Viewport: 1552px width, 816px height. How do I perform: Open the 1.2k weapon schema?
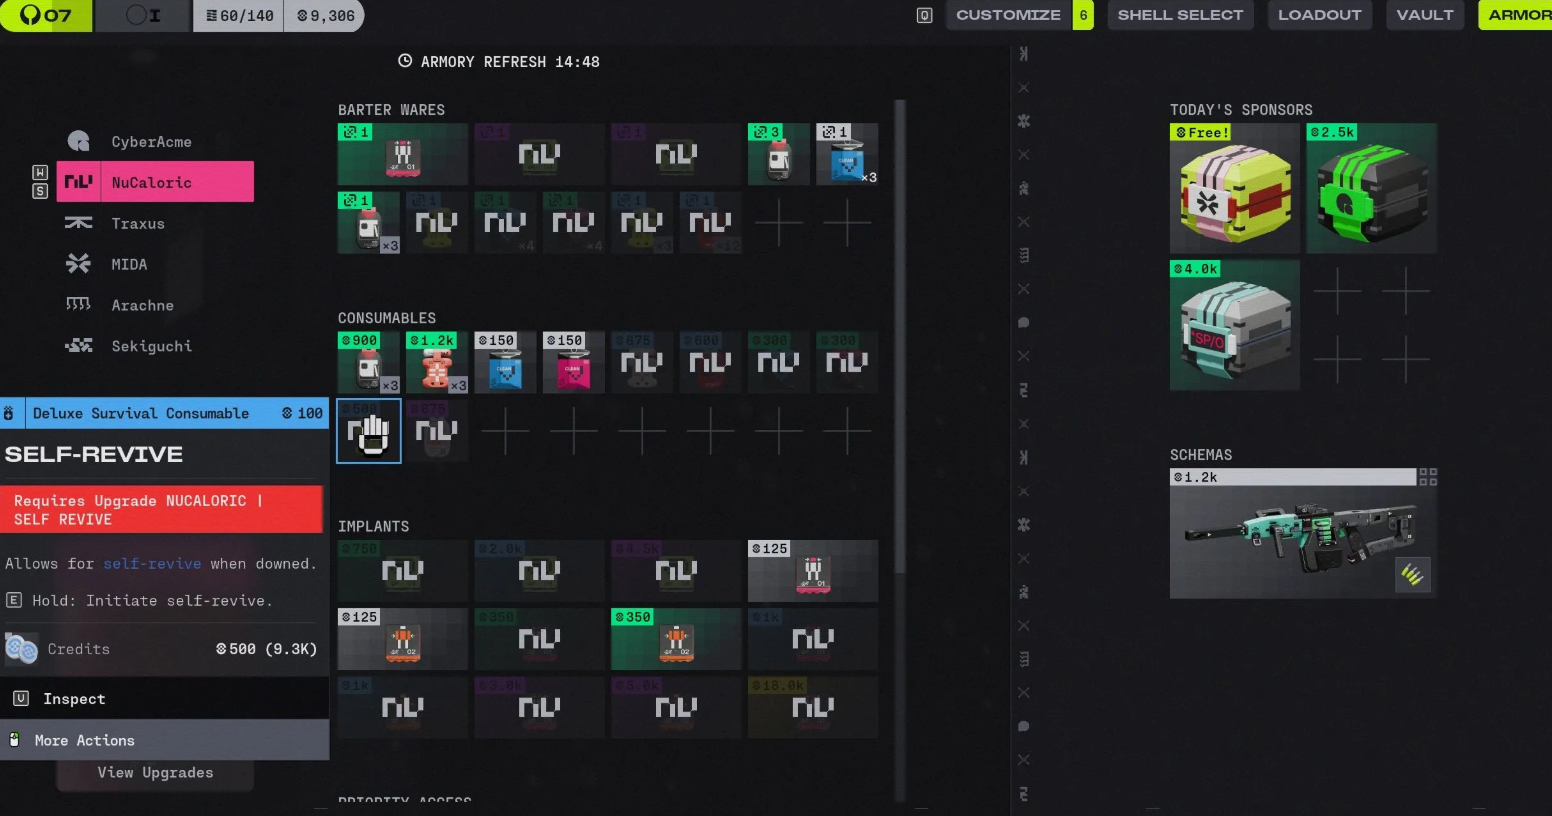point(1302,533)
